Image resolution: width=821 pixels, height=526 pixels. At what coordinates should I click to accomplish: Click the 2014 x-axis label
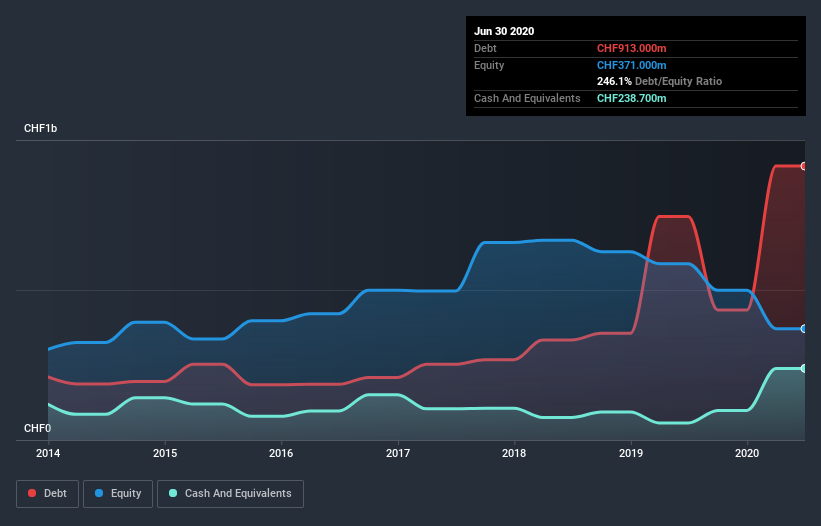[x=48, y=453]
